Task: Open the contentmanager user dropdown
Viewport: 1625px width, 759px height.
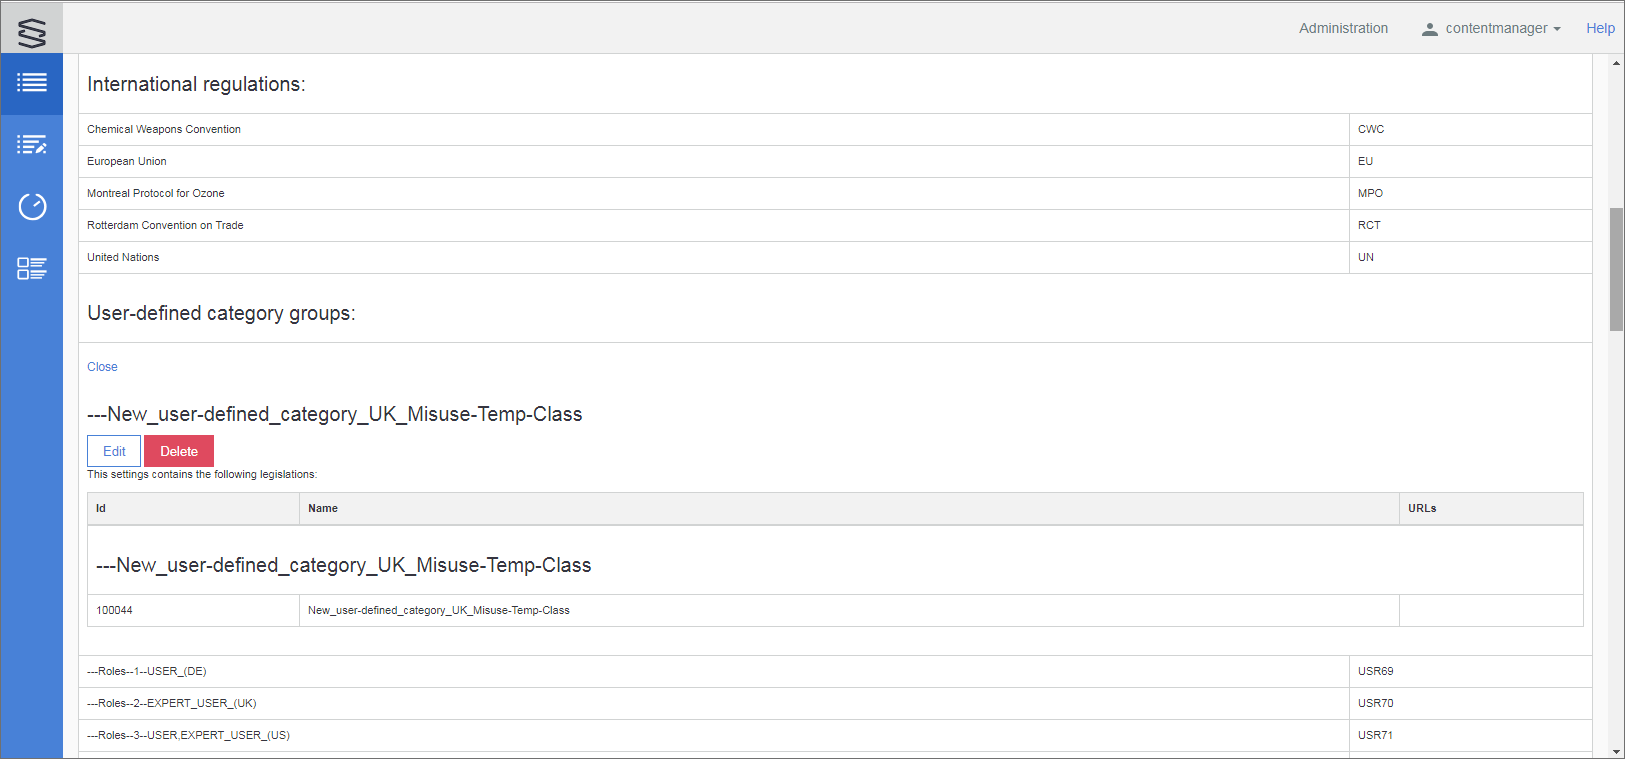Action: [1502, 29]
